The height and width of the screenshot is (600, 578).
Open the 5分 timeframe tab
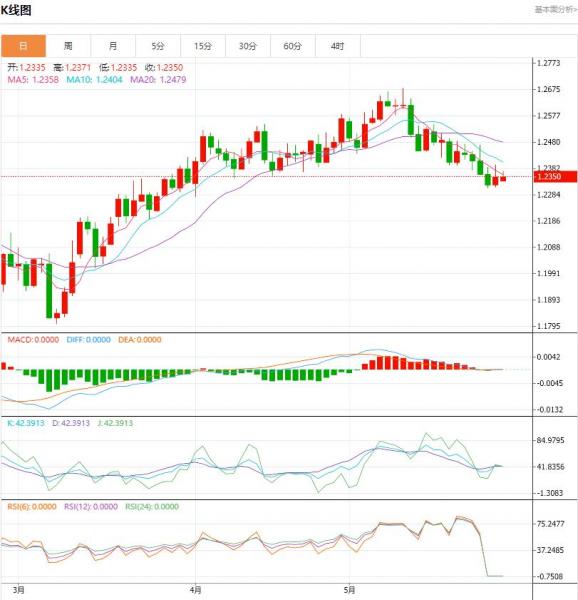coord(158,46)
